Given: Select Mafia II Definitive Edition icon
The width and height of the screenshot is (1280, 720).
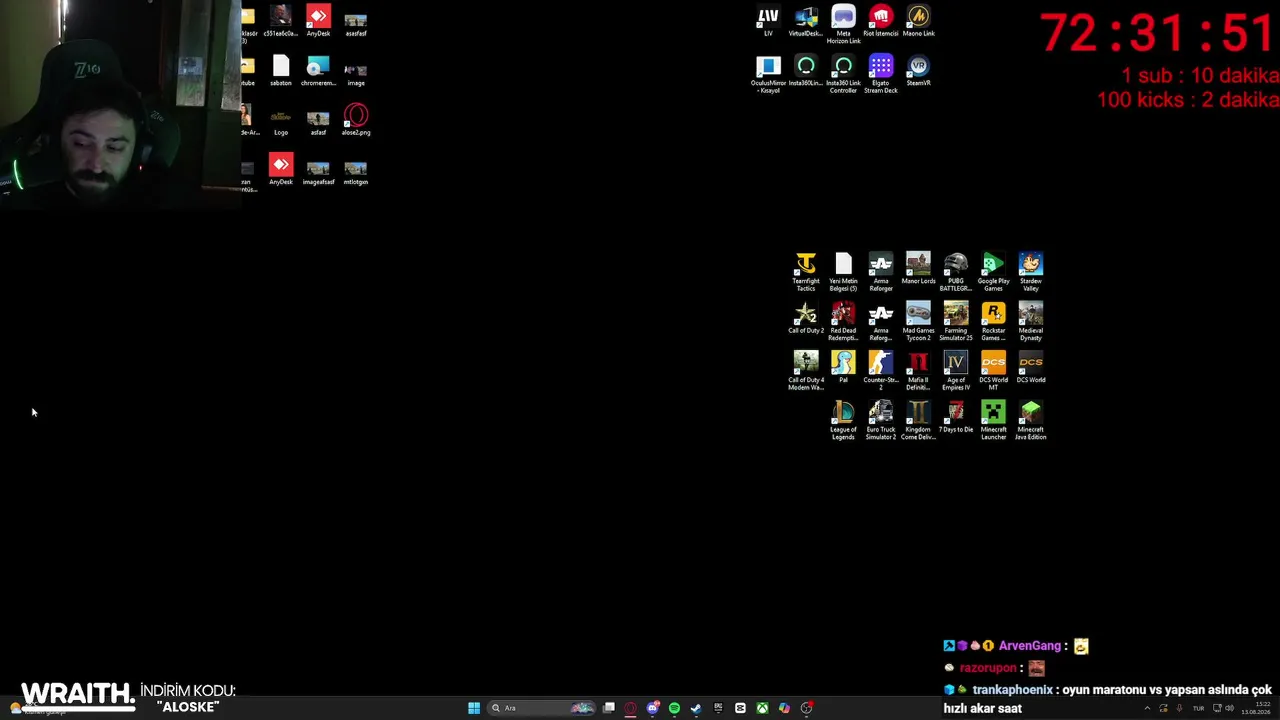Looking at the screenshot, I should [918, 371].
